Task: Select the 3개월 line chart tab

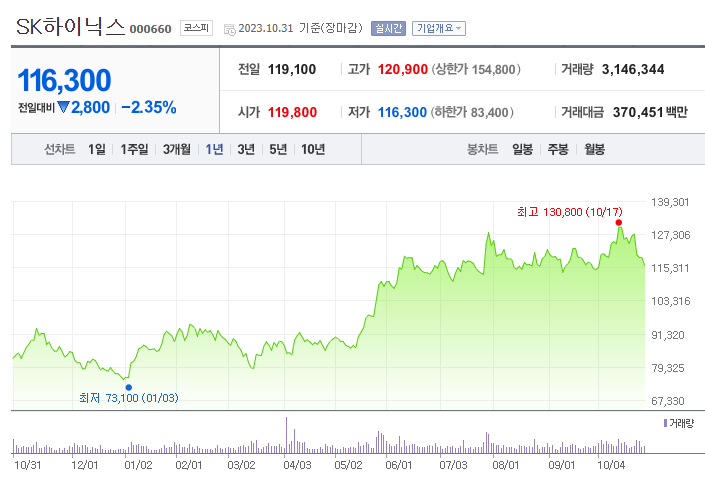Action: coord(177,149)
